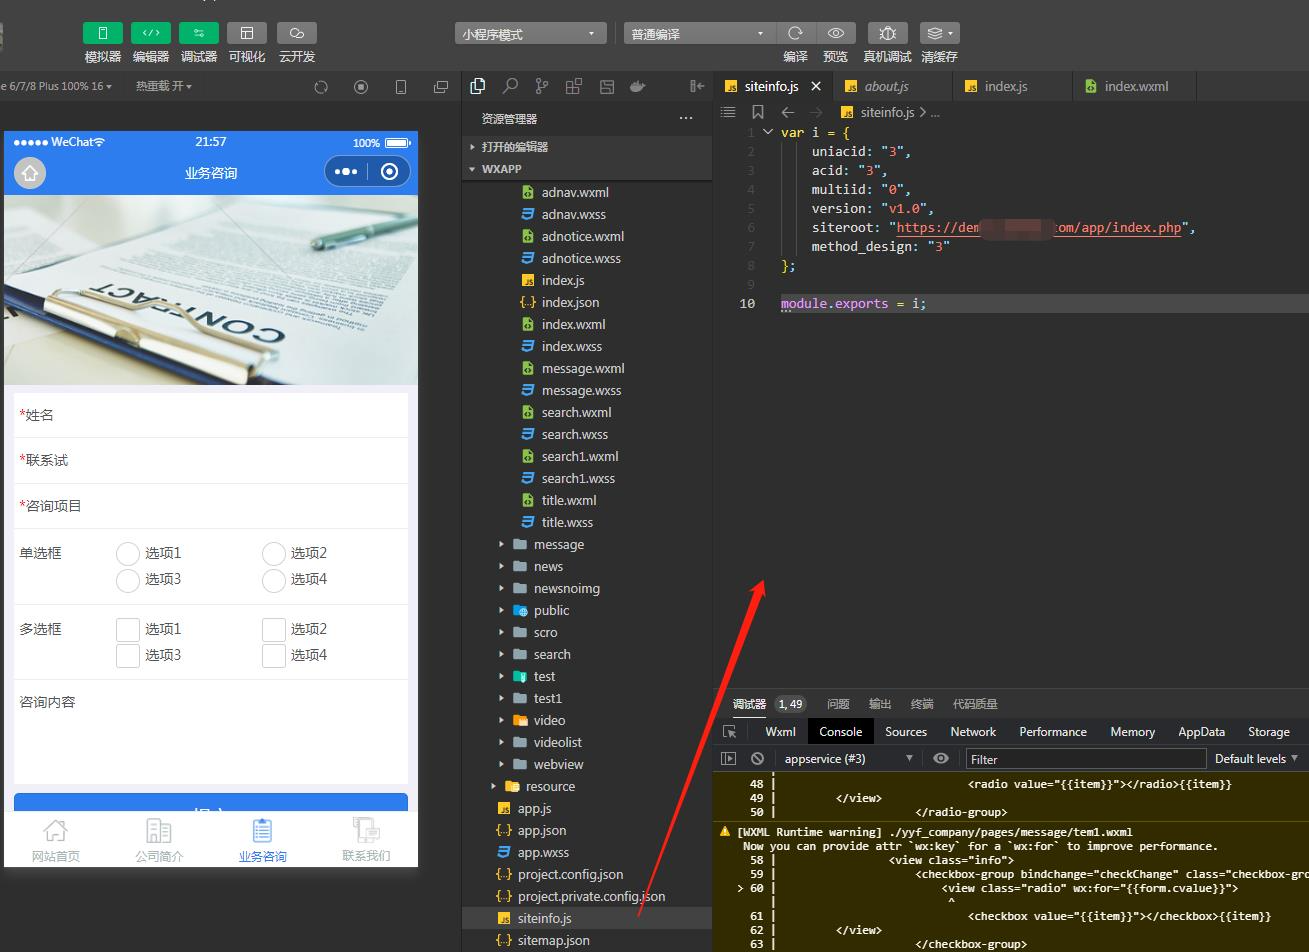Open the Network debugger tab
1309x952 pixels.
point(973,731)
